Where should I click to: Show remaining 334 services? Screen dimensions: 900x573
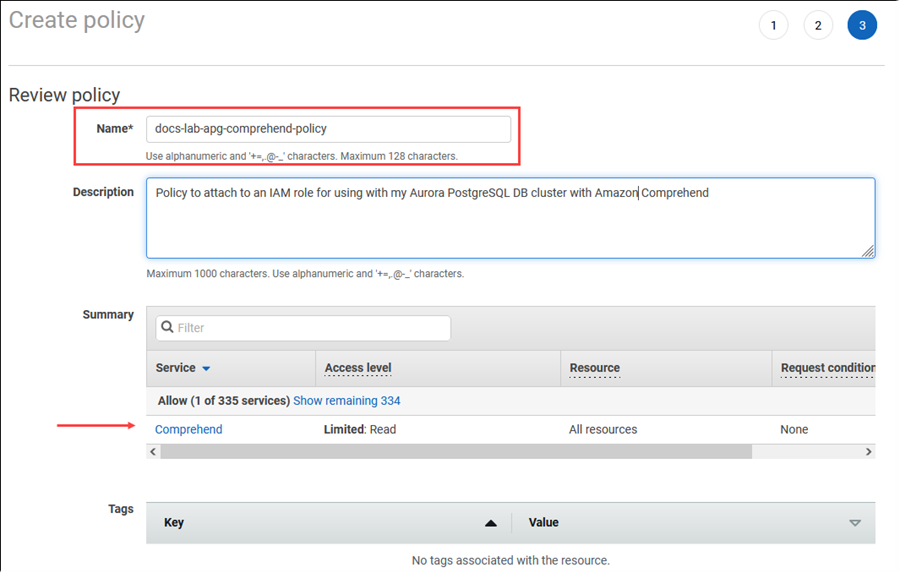[346, 401]
